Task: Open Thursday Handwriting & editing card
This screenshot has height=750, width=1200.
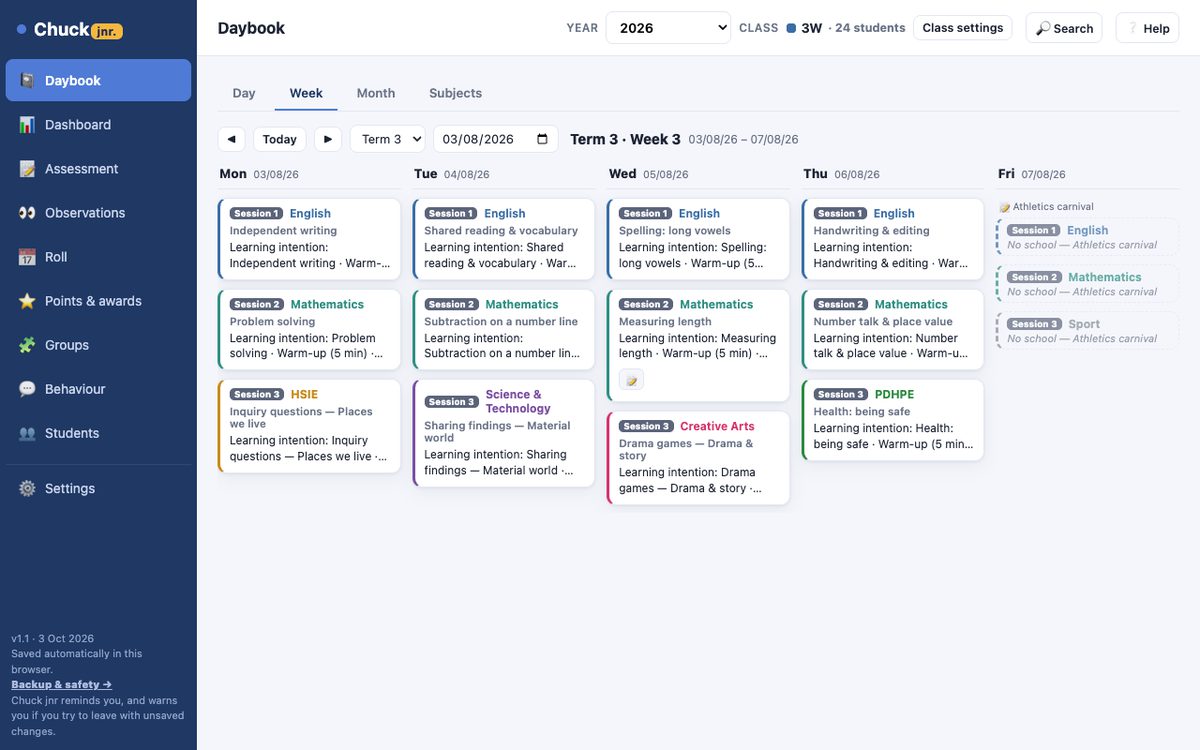Action: pos(893,239)
